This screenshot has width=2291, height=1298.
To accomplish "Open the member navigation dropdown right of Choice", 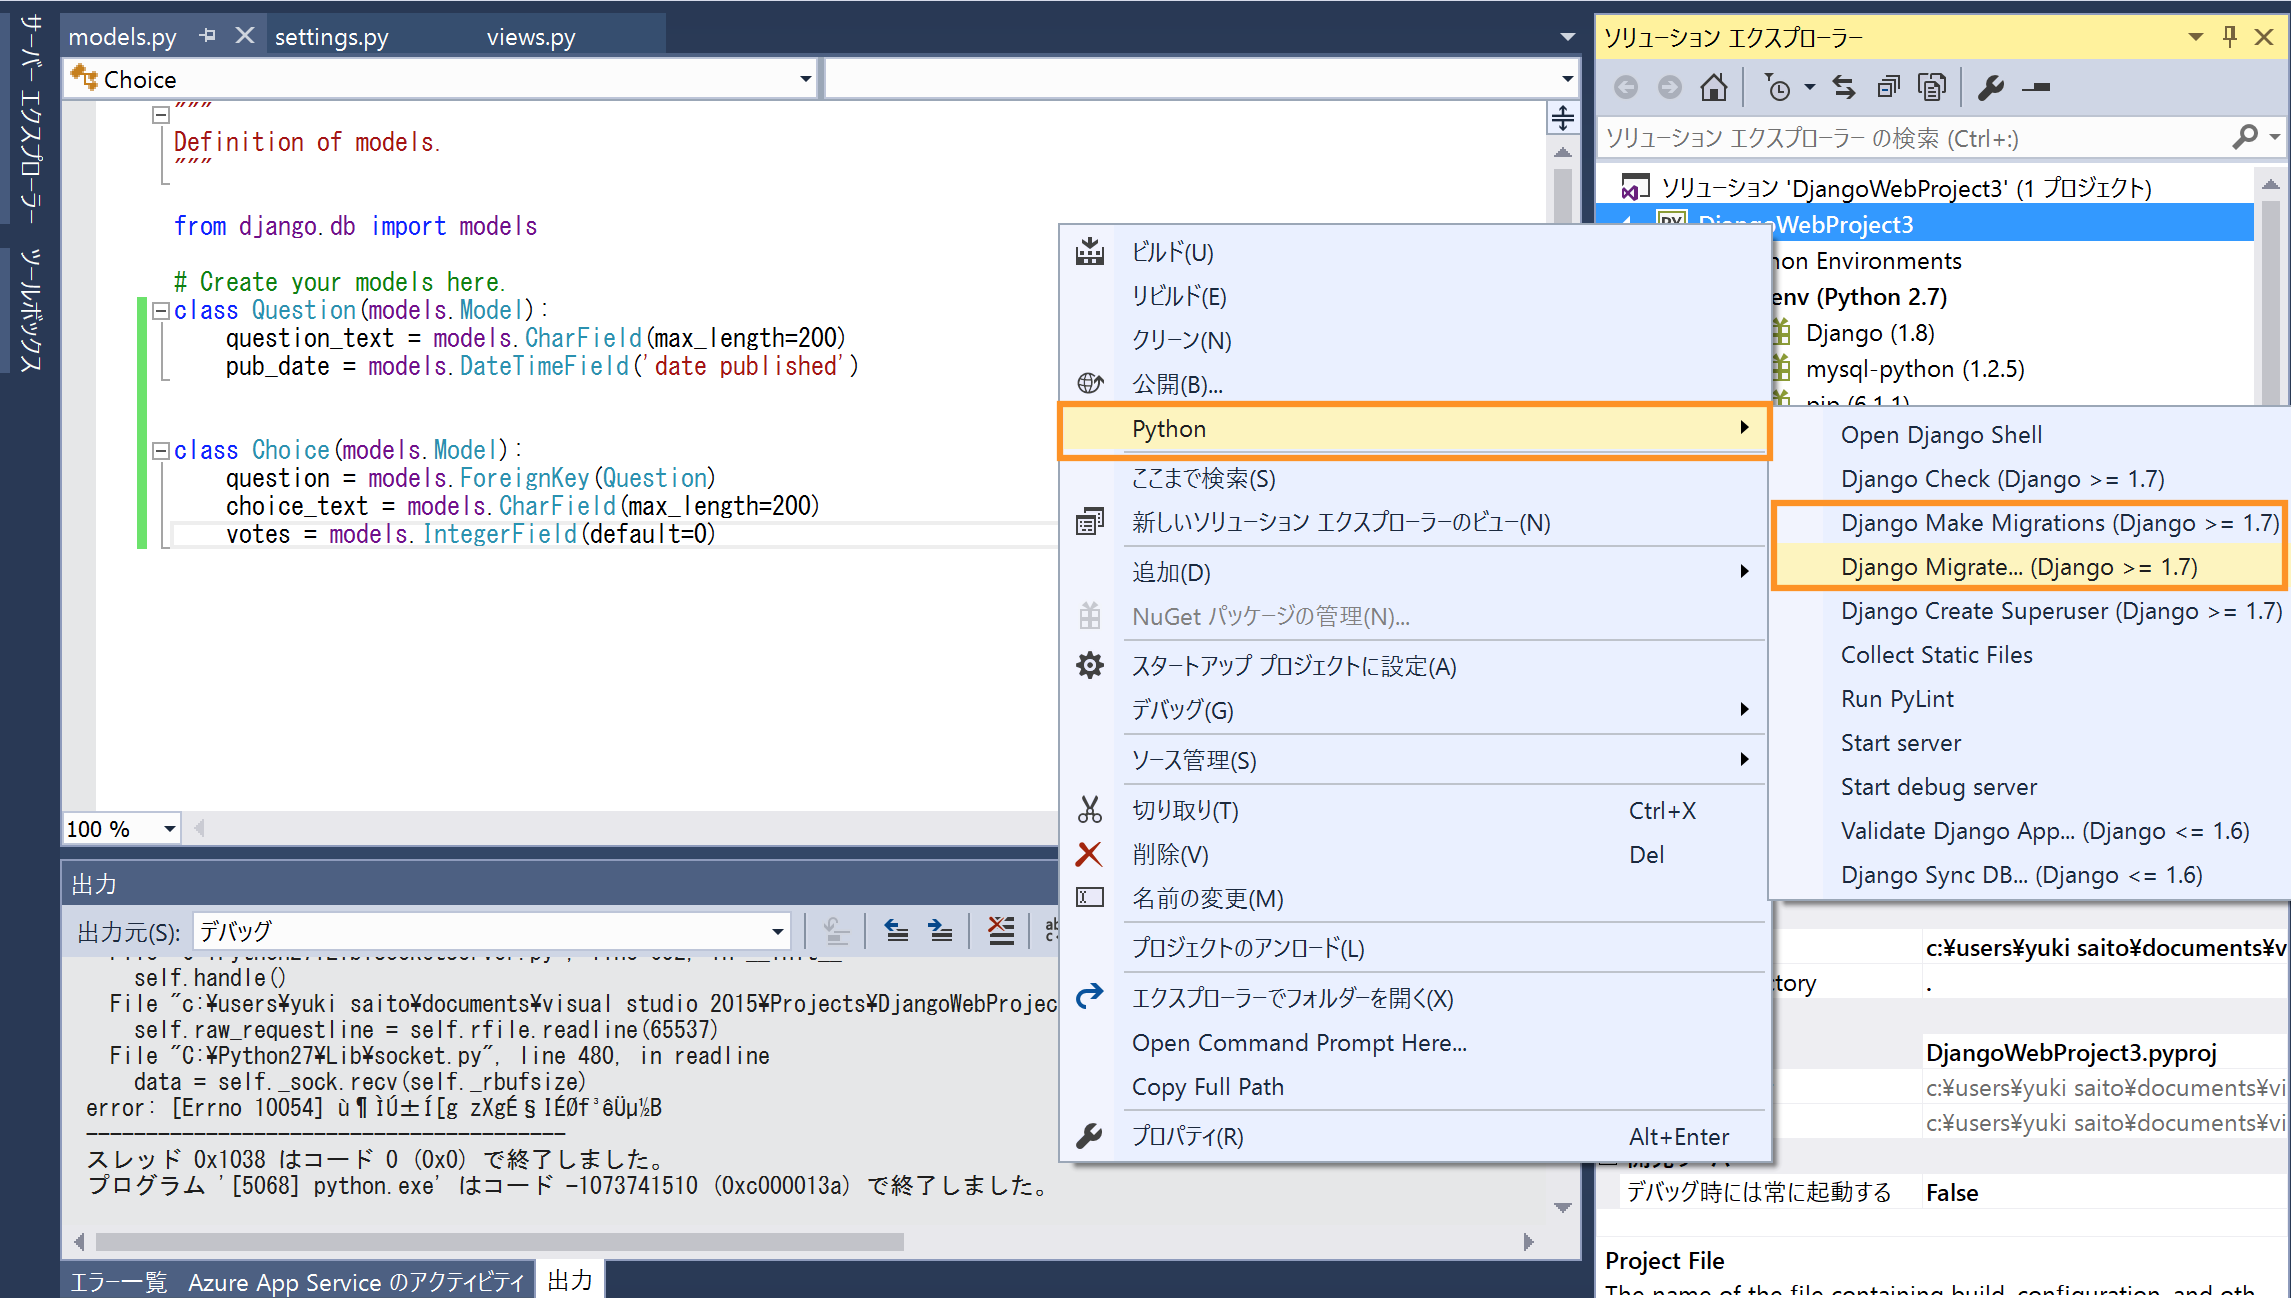I will point(1567,79).
